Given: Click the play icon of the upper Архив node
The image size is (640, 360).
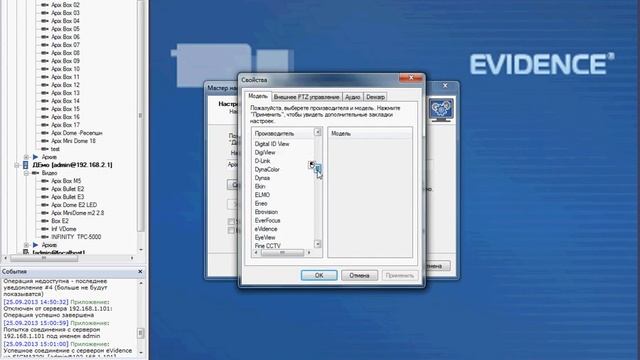Looking at the screenshot, I should (36, 157).
